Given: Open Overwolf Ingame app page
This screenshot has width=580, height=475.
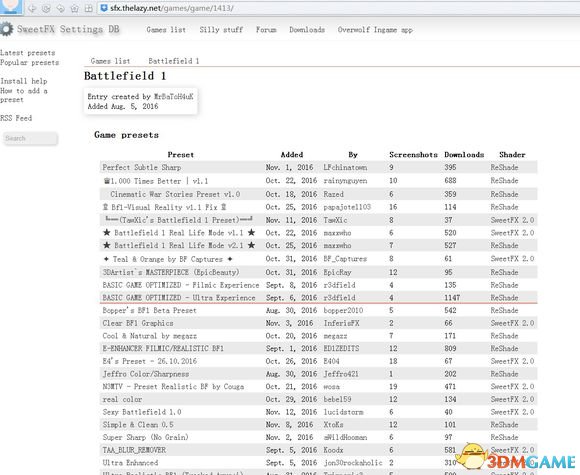Looking at the screenshot, I should tap(375, 30).
